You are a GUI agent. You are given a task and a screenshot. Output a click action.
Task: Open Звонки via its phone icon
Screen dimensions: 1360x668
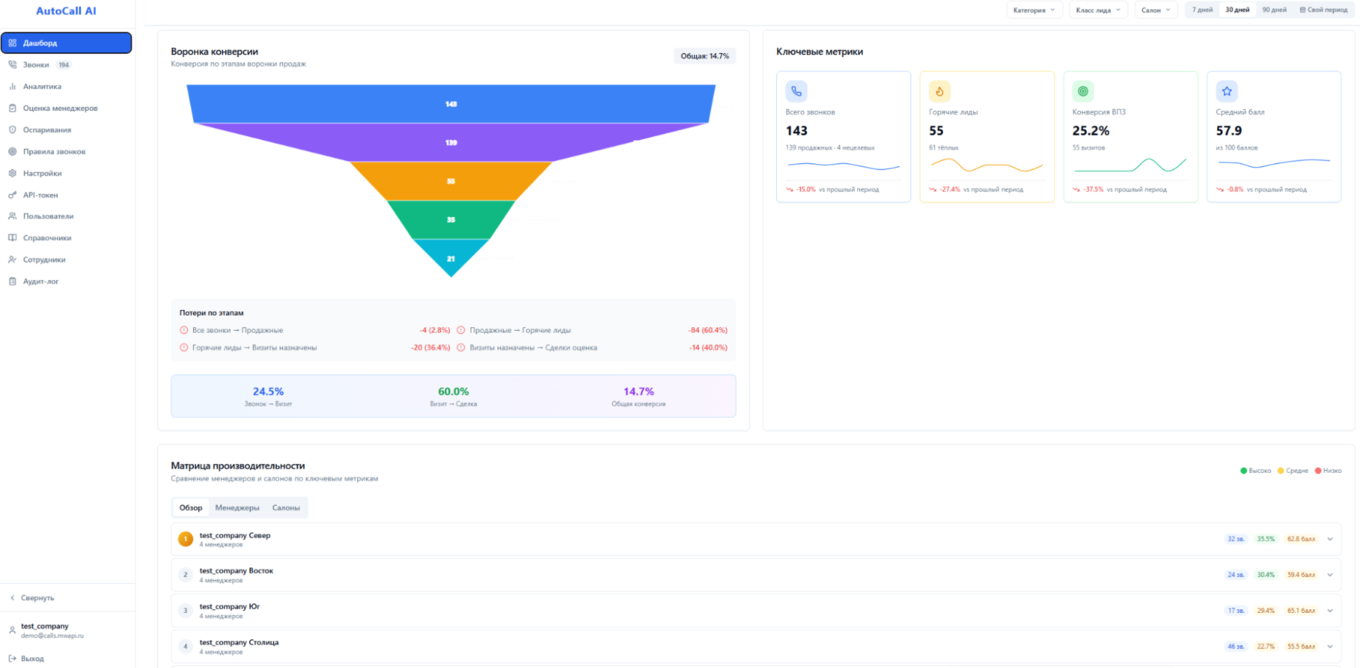pos(12,65)
